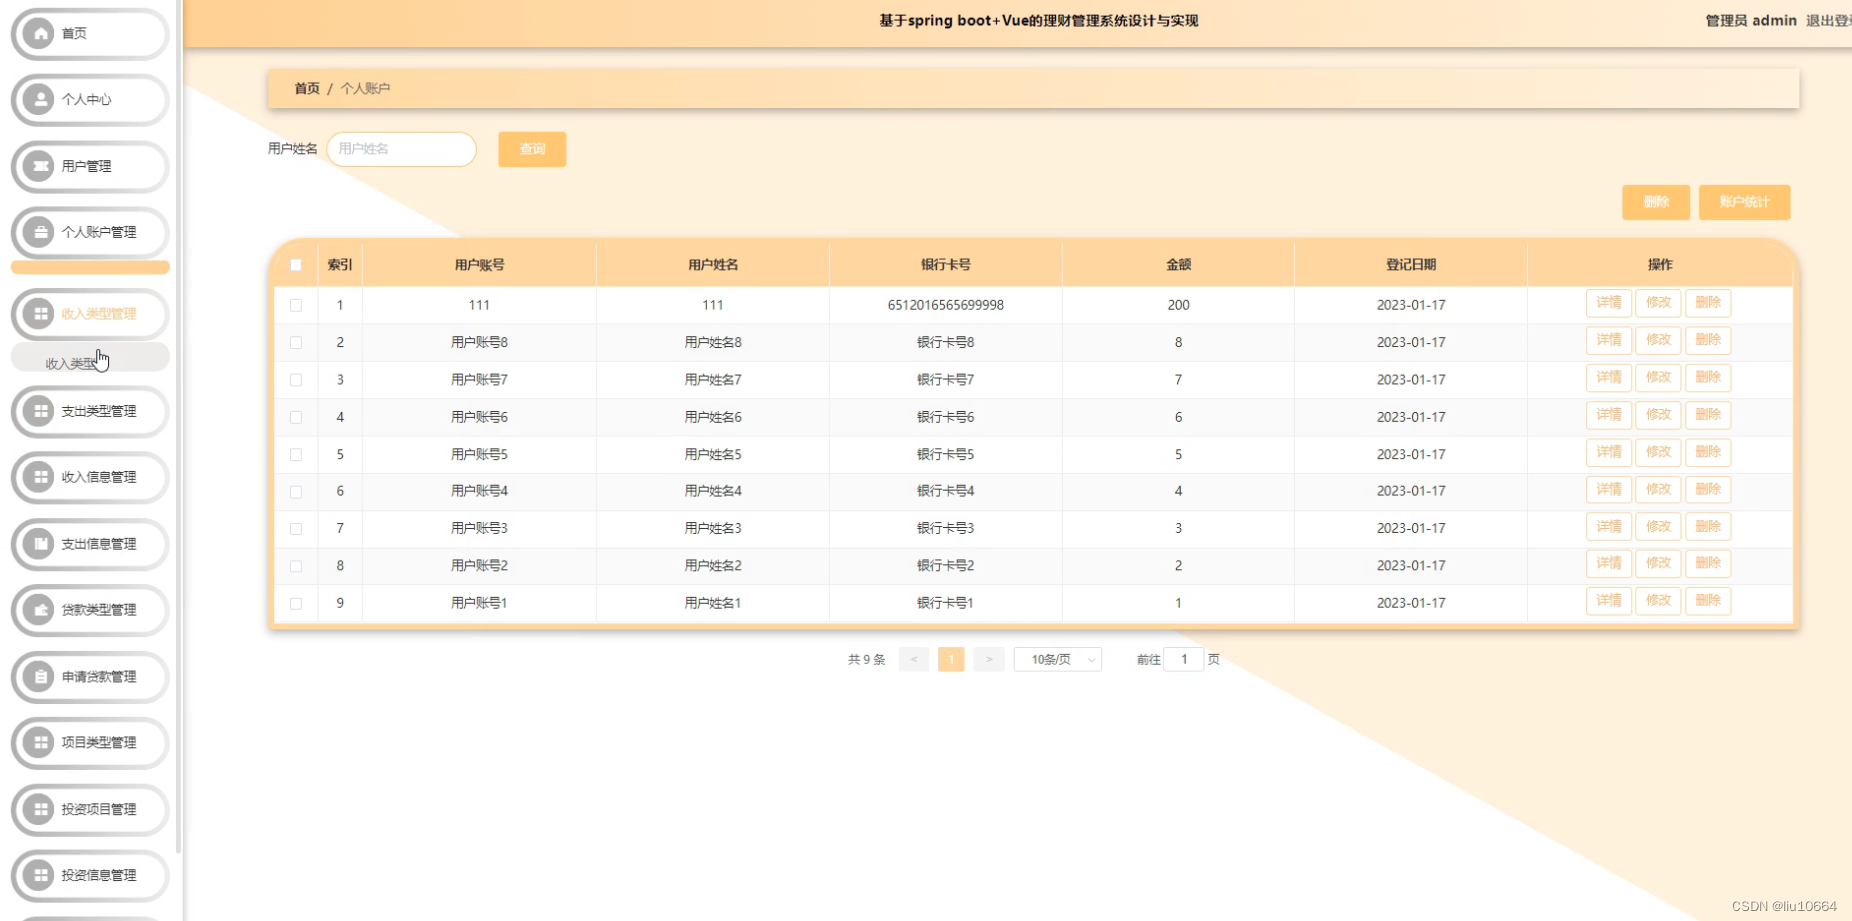1852x921 pixels.
Task: Select page 1 in pagination
Action: 951,660
